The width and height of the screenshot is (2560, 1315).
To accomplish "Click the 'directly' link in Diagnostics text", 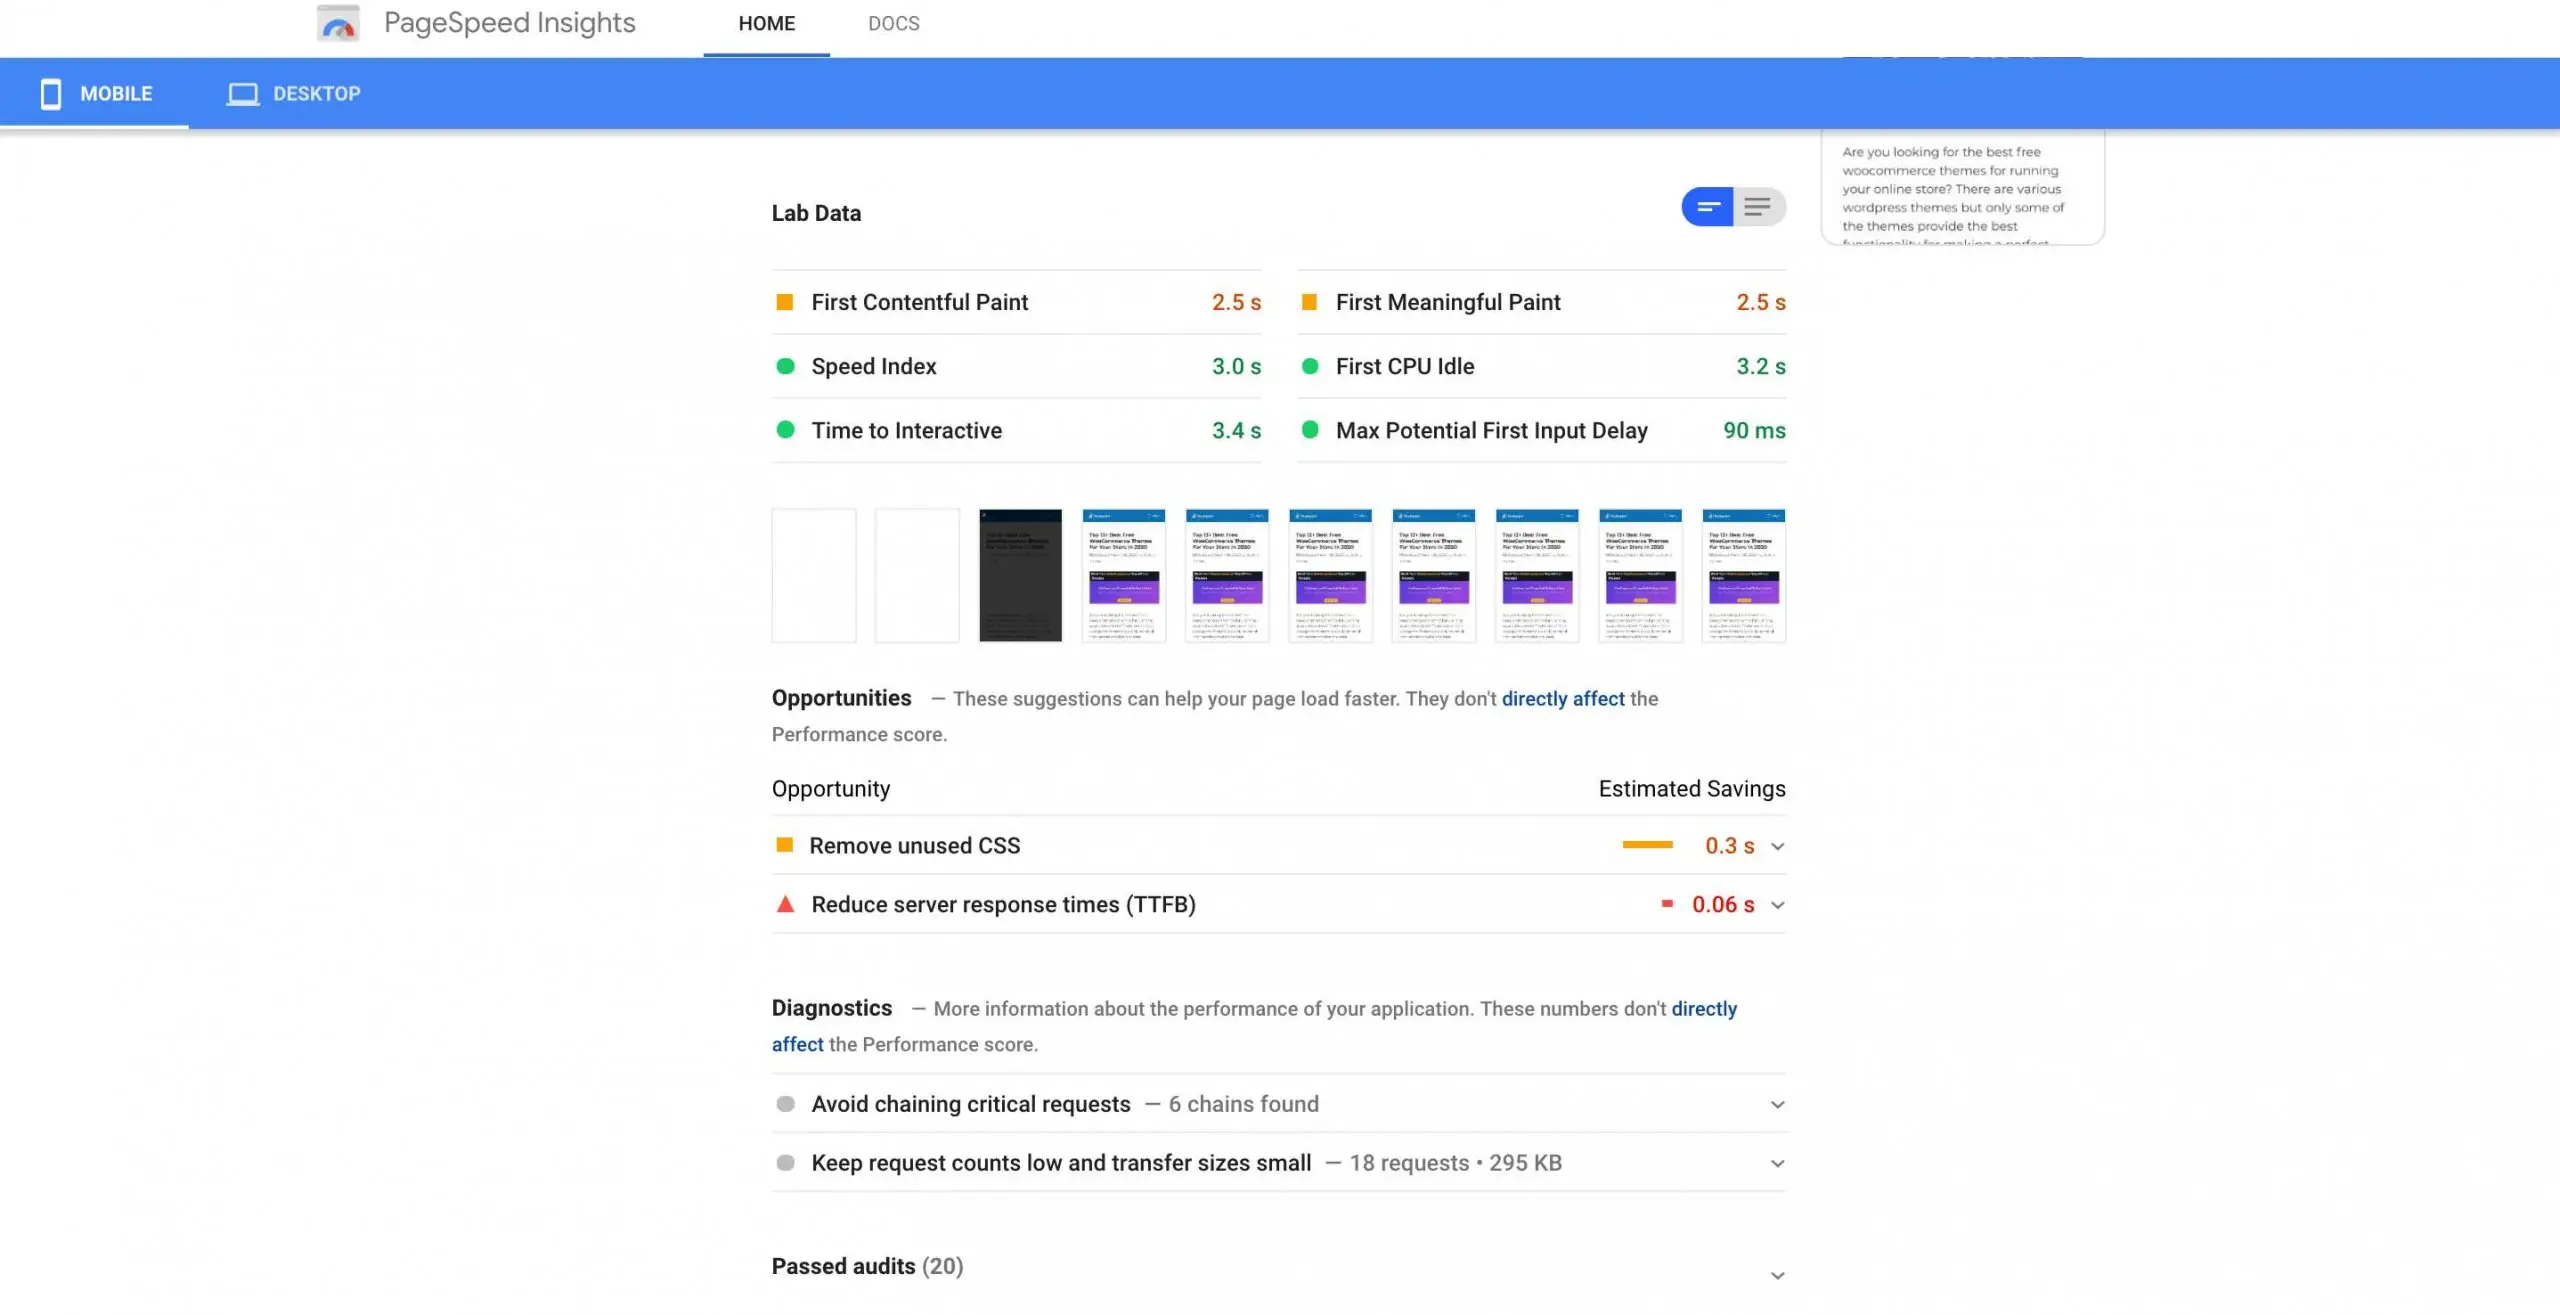I will (1703, 1009).
